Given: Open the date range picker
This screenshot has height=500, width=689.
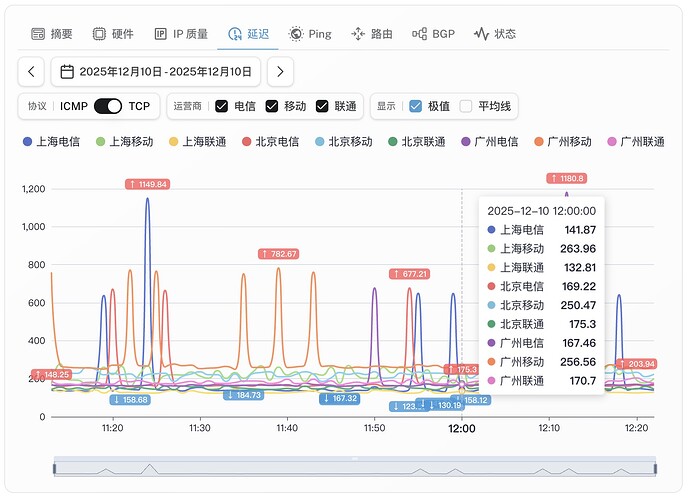Looking at the screenshot, I should coord(156,72).
